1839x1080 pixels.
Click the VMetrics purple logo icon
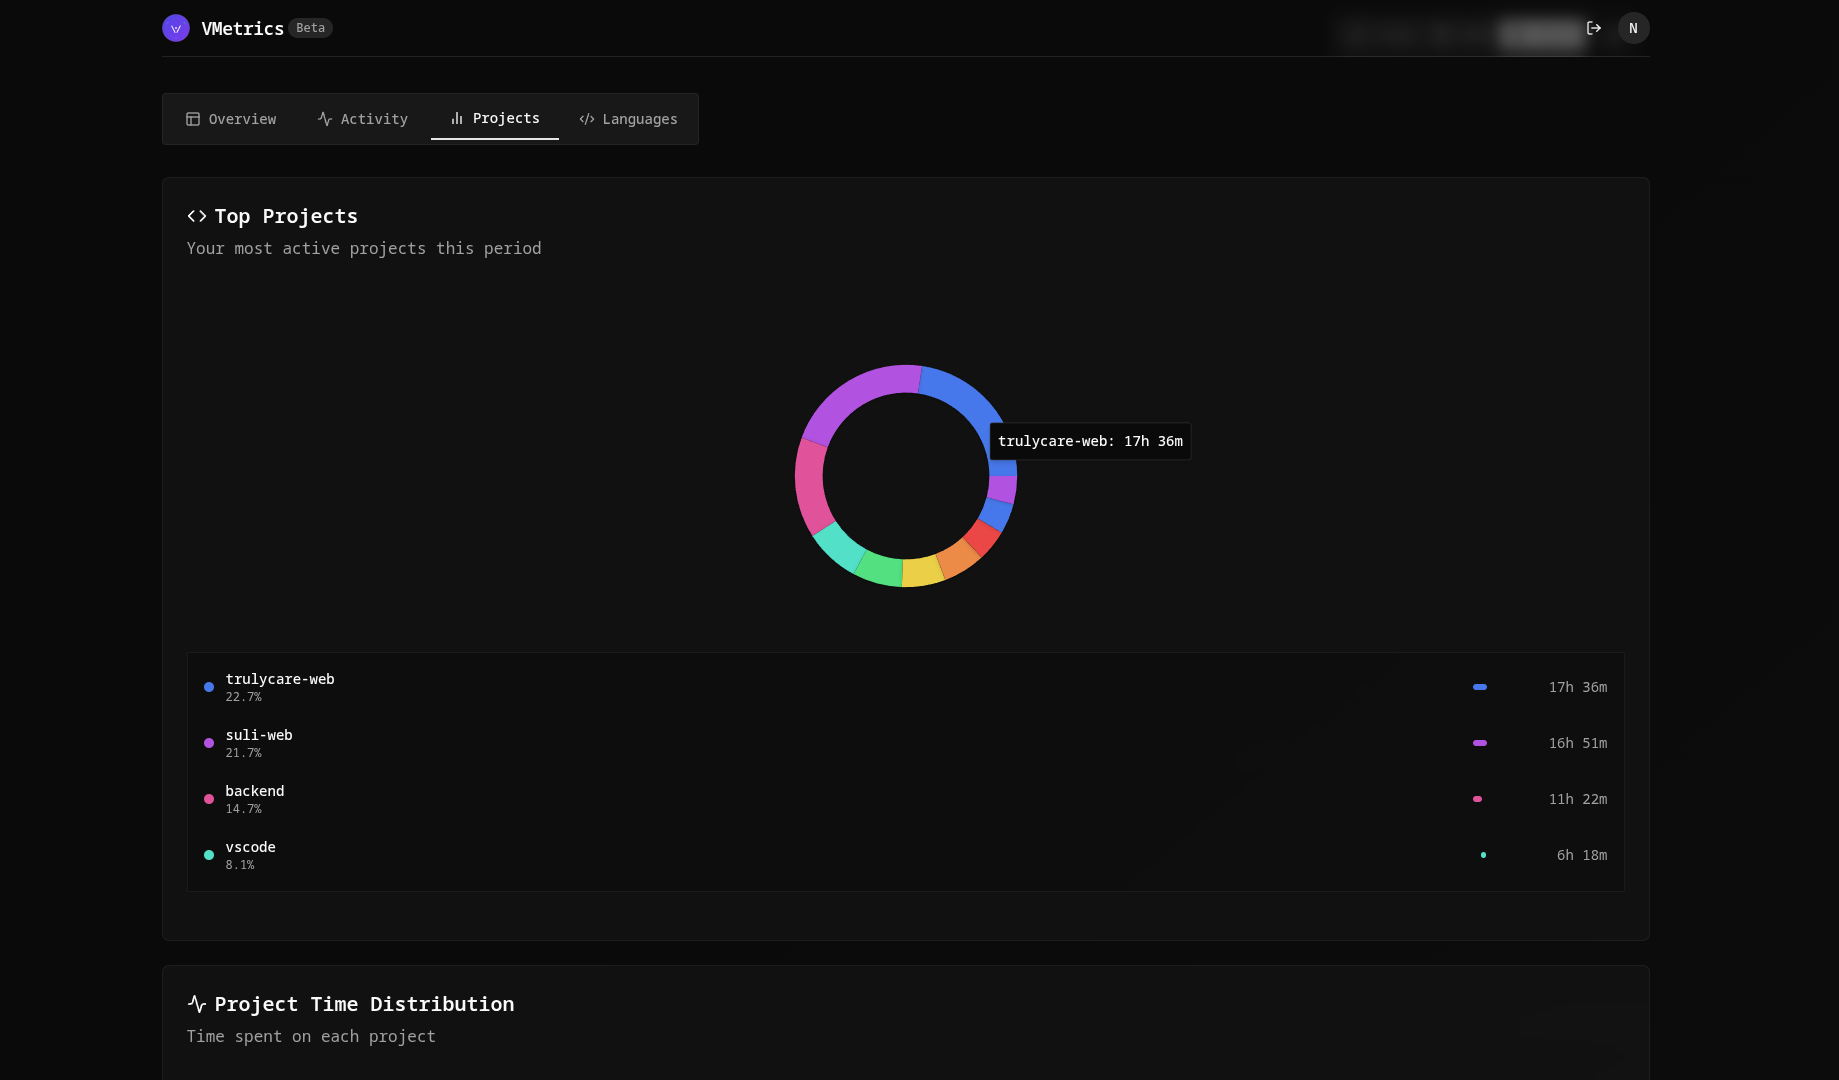pos(176,28)
